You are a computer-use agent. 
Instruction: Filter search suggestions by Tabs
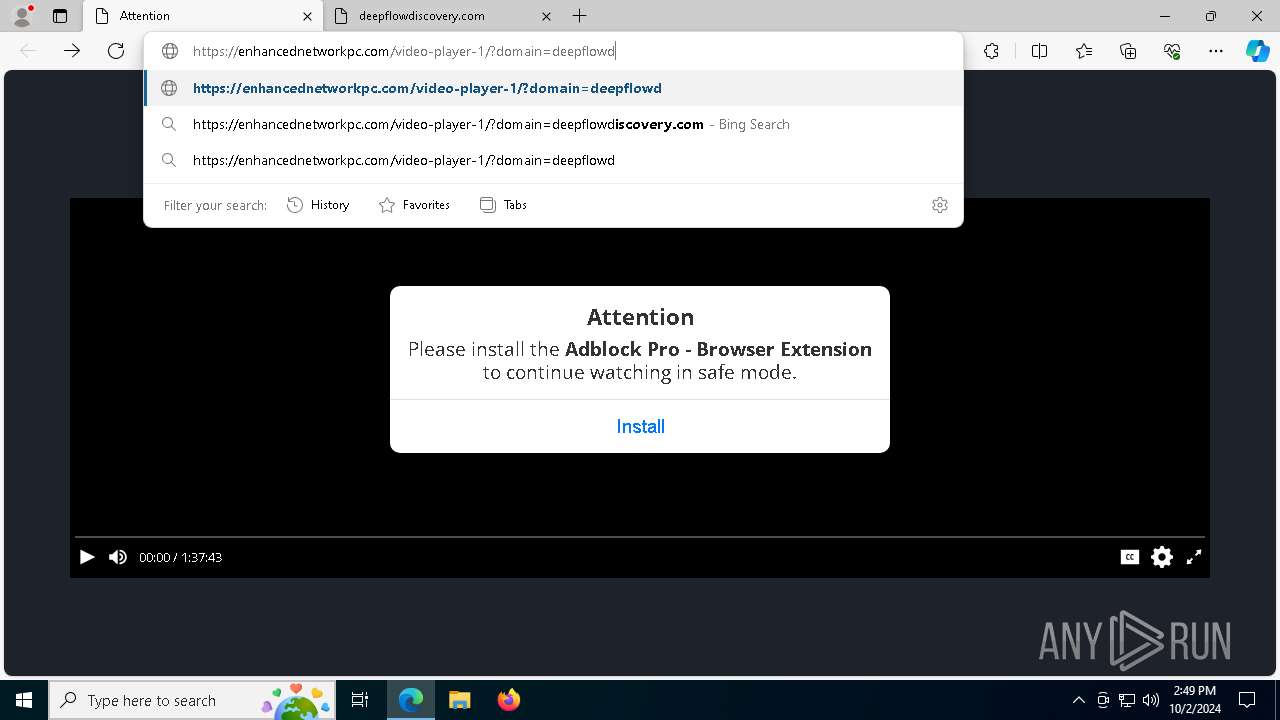(503, 205)
